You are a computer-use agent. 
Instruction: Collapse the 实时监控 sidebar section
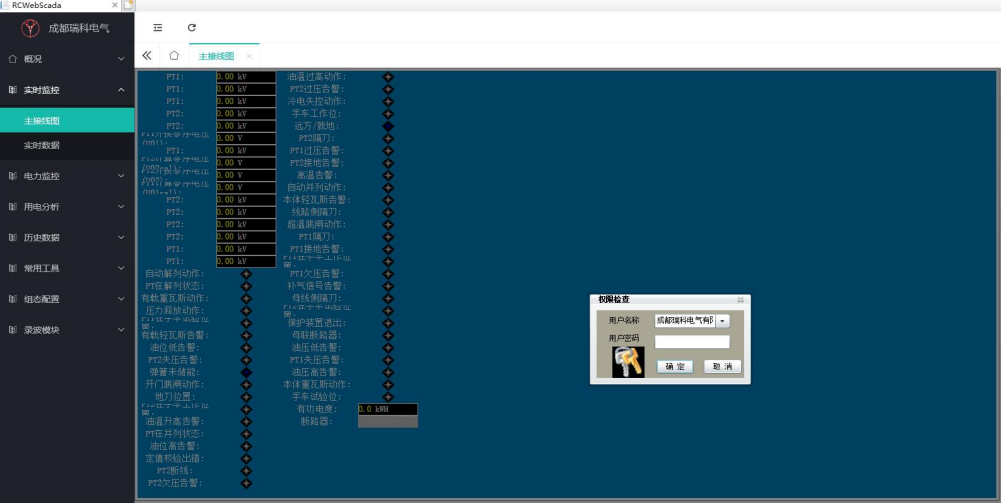[66, 90]
